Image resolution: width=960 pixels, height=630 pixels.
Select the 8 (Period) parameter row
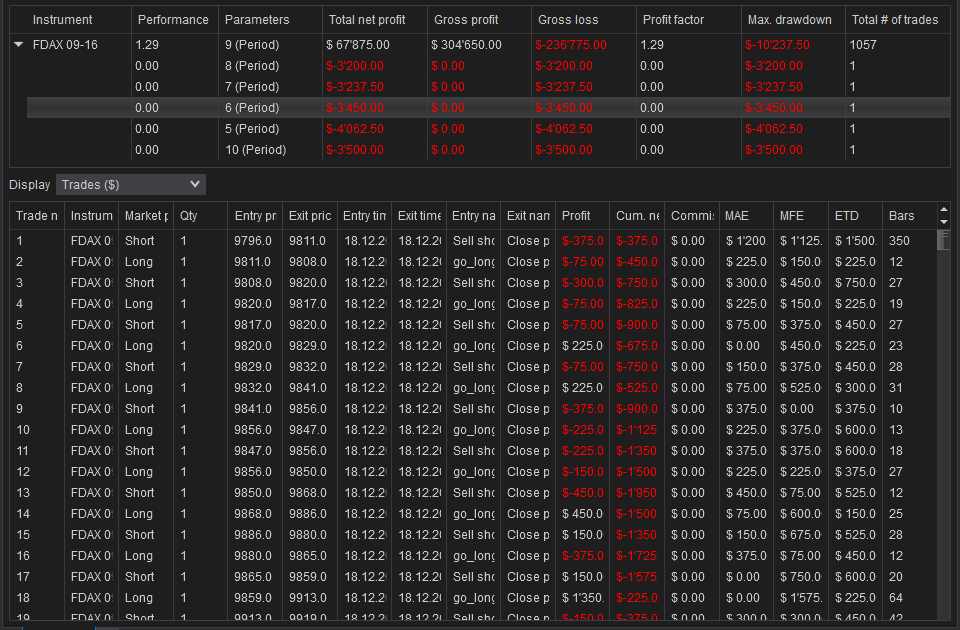coord(489,66)
